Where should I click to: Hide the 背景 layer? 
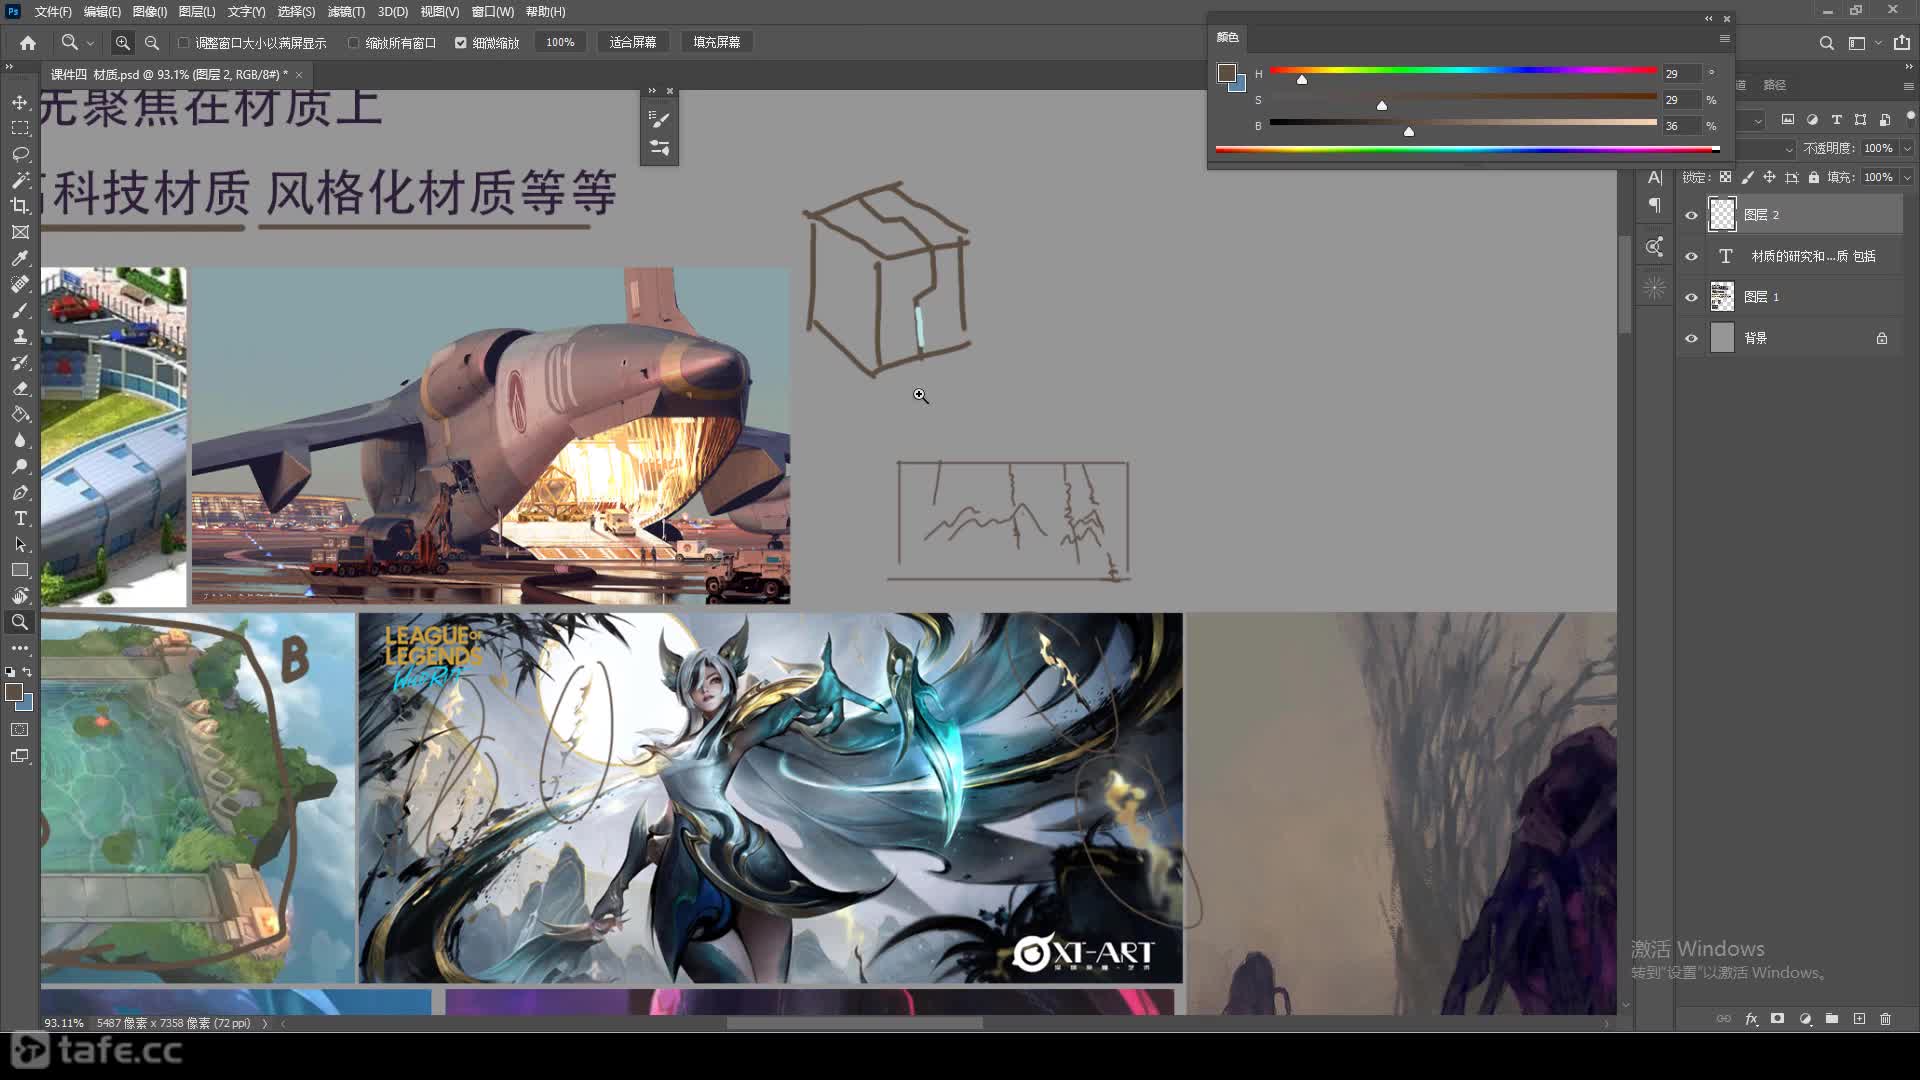coord(1691,338)
